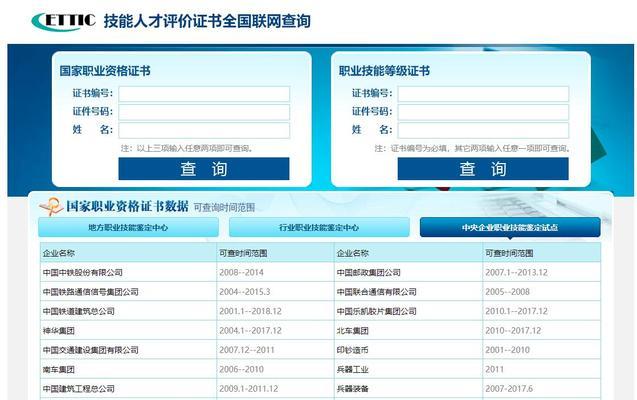This screenshot has height=400, width=637.
Task: Click row 中国铁路通信信号集团公司
Action: pyautogui.click(x=91, y=292)
